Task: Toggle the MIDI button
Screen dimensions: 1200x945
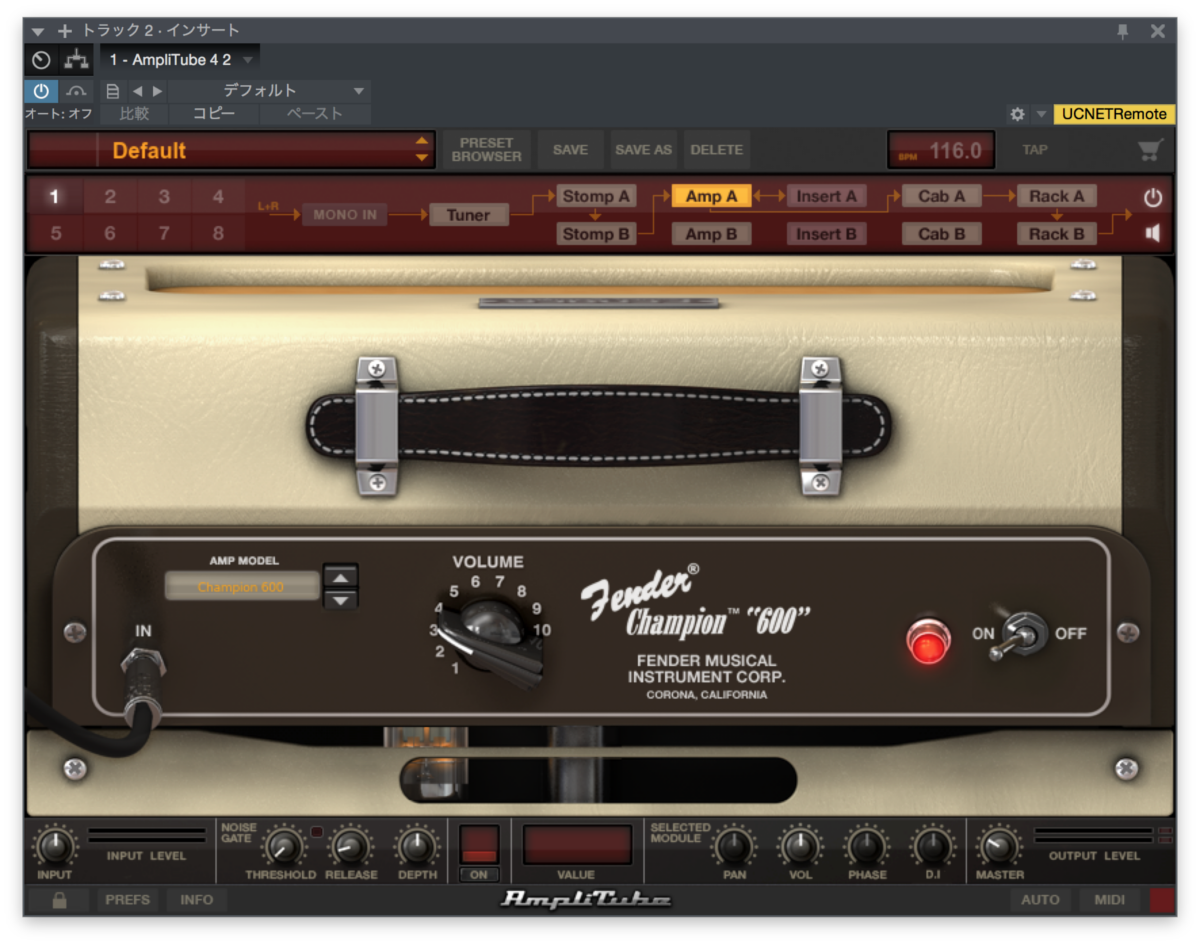Action: click(1109, 900)
